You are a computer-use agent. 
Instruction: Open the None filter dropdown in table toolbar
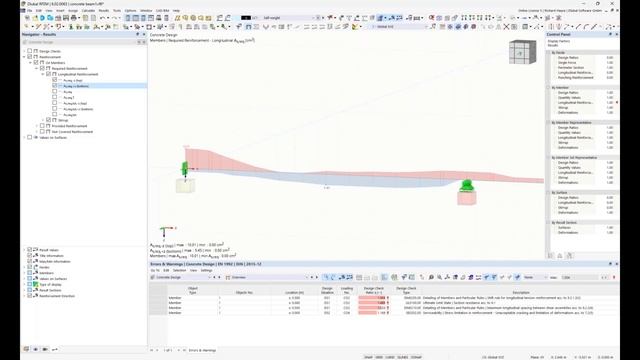click(535, 278)
